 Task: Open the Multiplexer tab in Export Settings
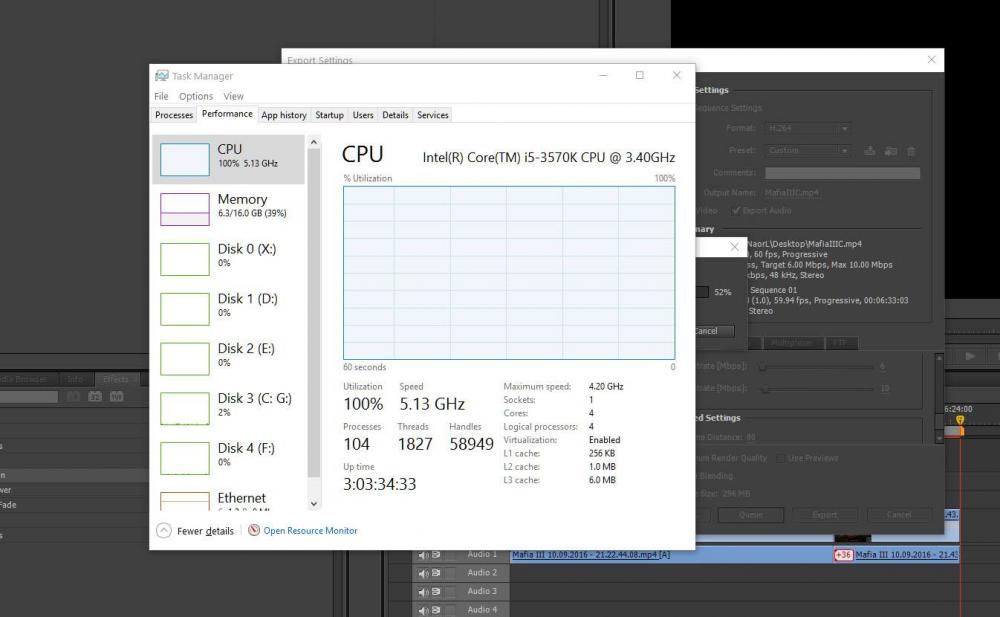pyautogui.click(x=791, y=343)
